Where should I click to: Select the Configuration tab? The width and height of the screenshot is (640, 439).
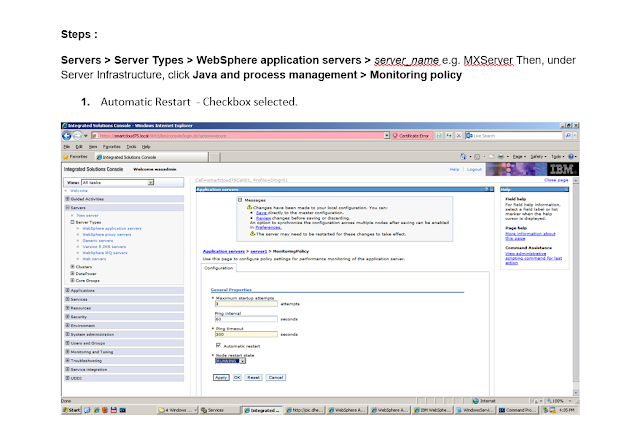(x=218, y=268)
